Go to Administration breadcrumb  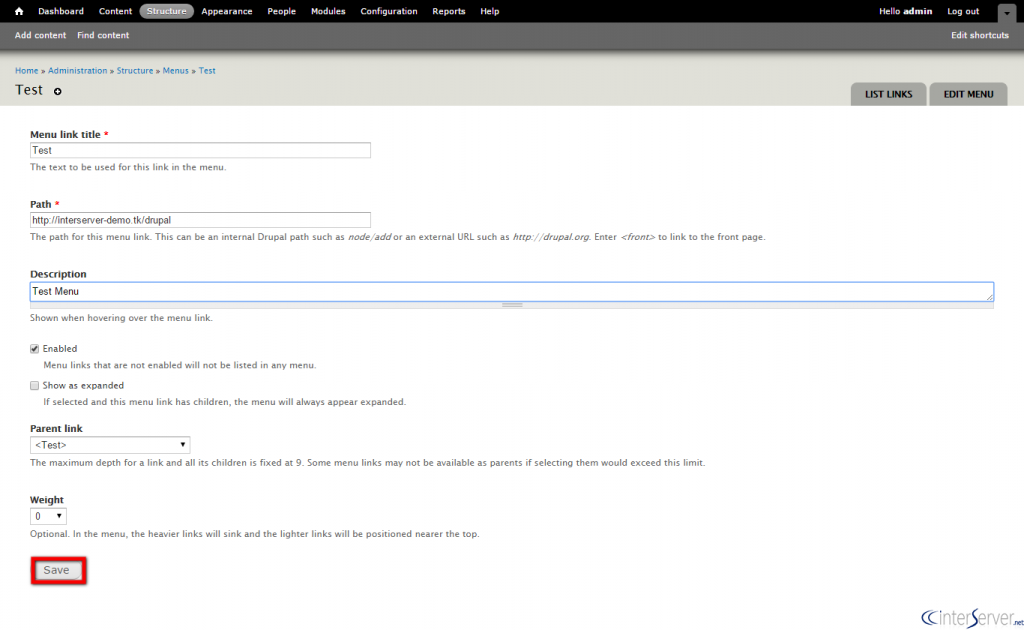(x=78, y=71)
